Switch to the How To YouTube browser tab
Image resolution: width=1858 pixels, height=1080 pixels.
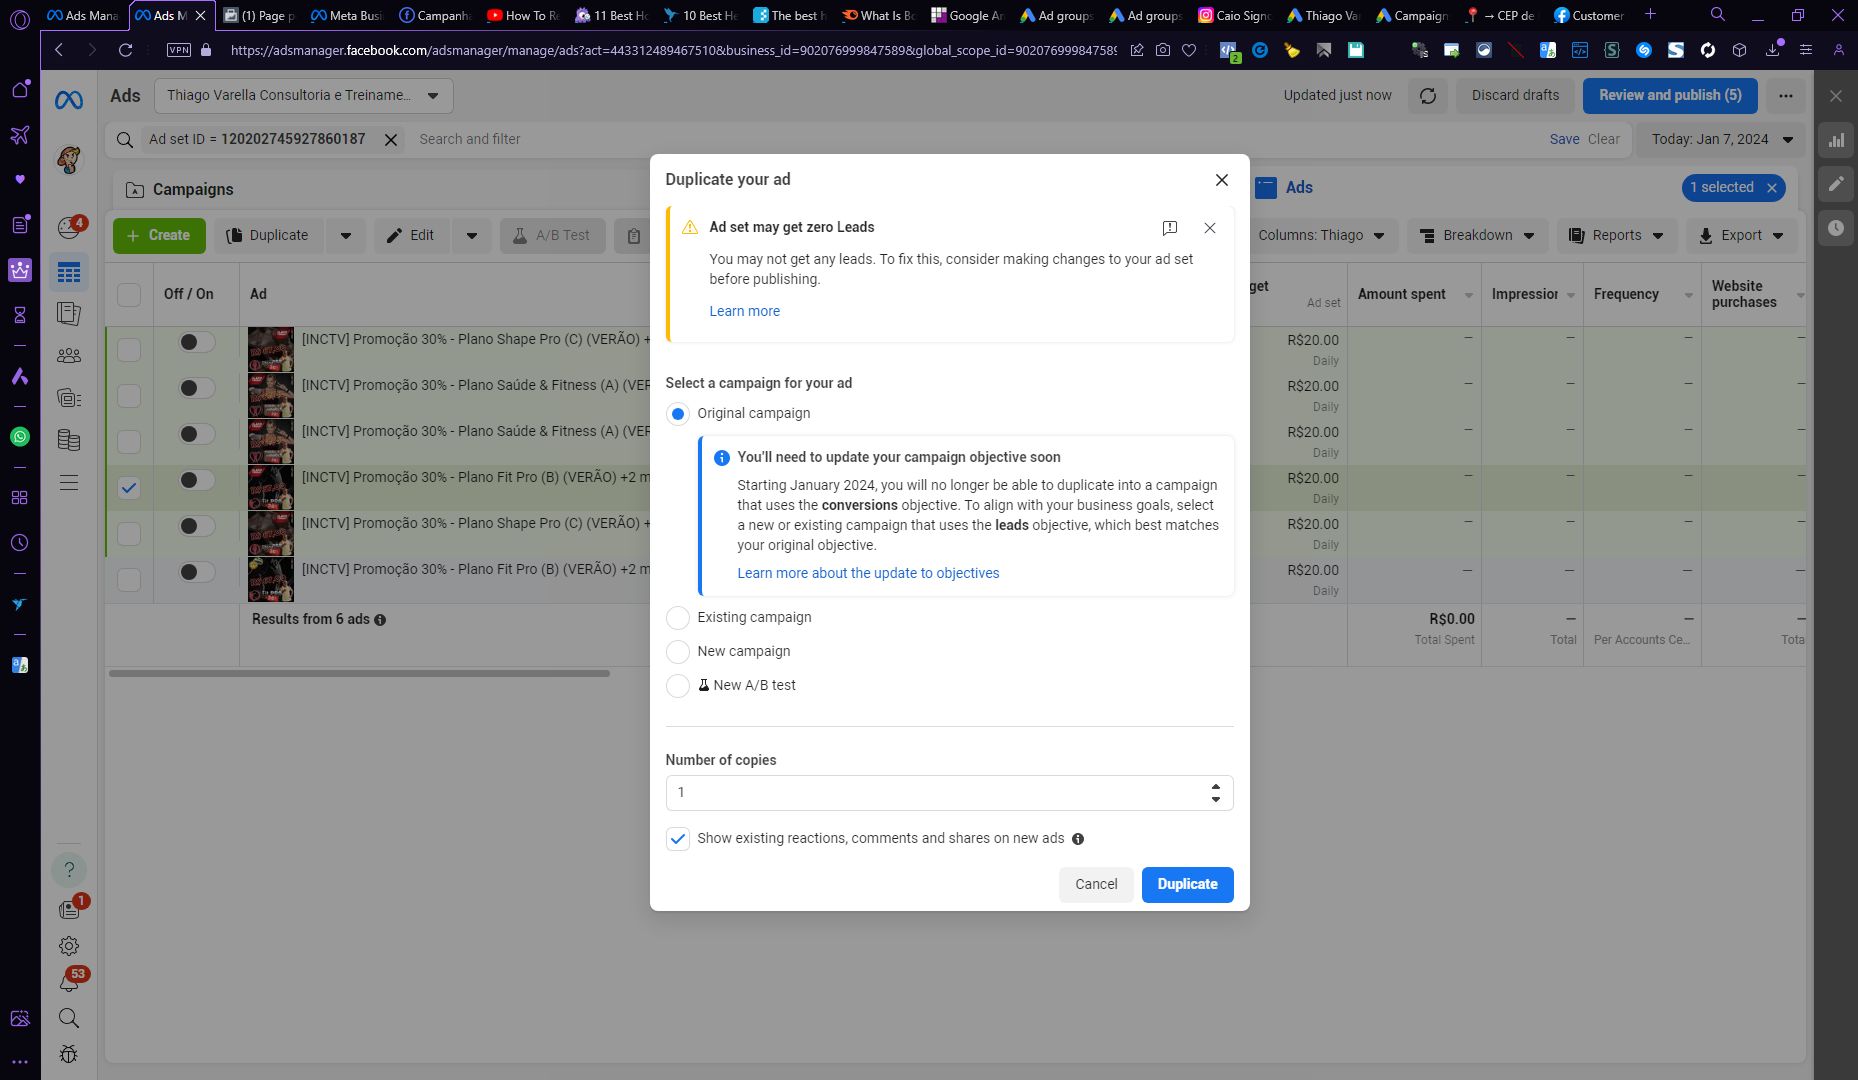click(522, 15)
